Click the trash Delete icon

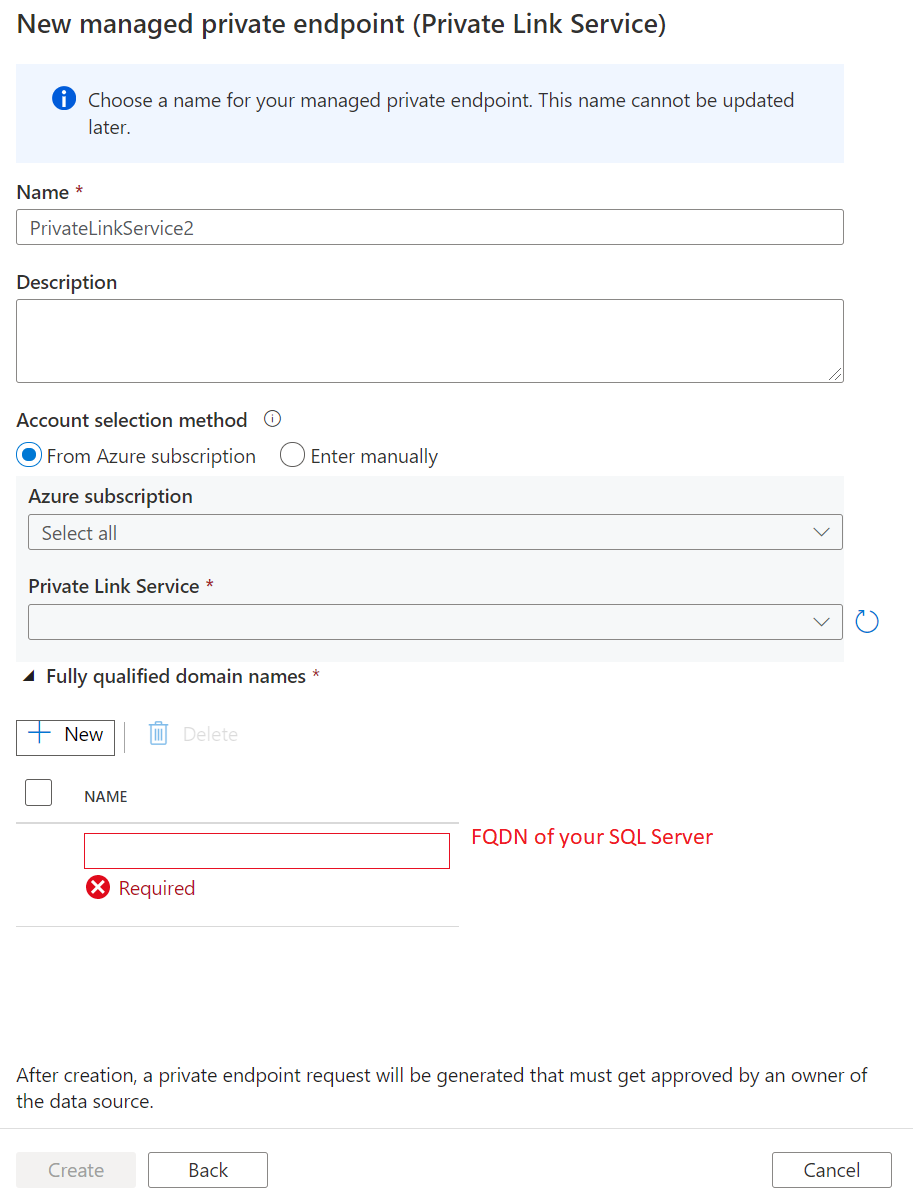(158, 733)
